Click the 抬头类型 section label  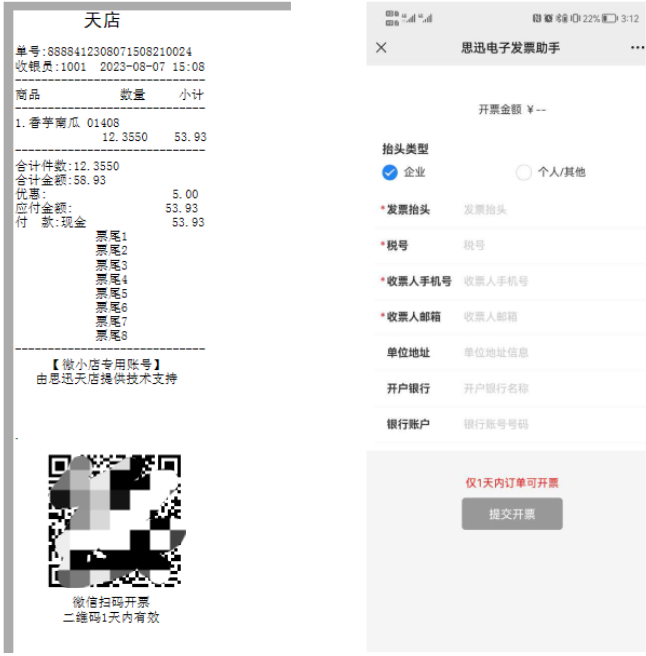point(405,149)
